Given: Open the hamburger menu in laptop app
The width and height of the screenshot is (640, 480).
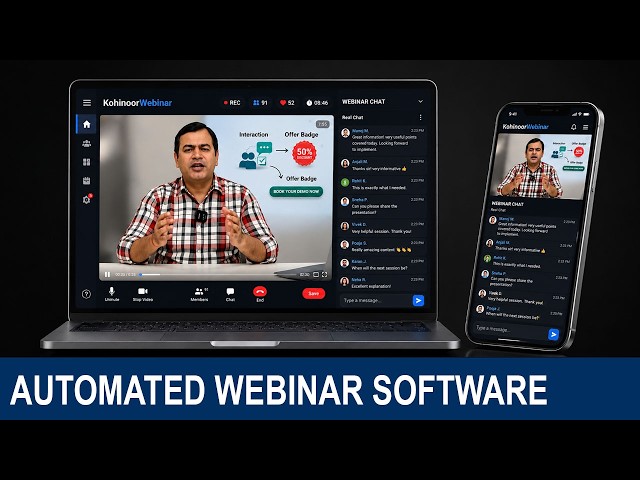Looking at the screenshot, I should [87, 103].
